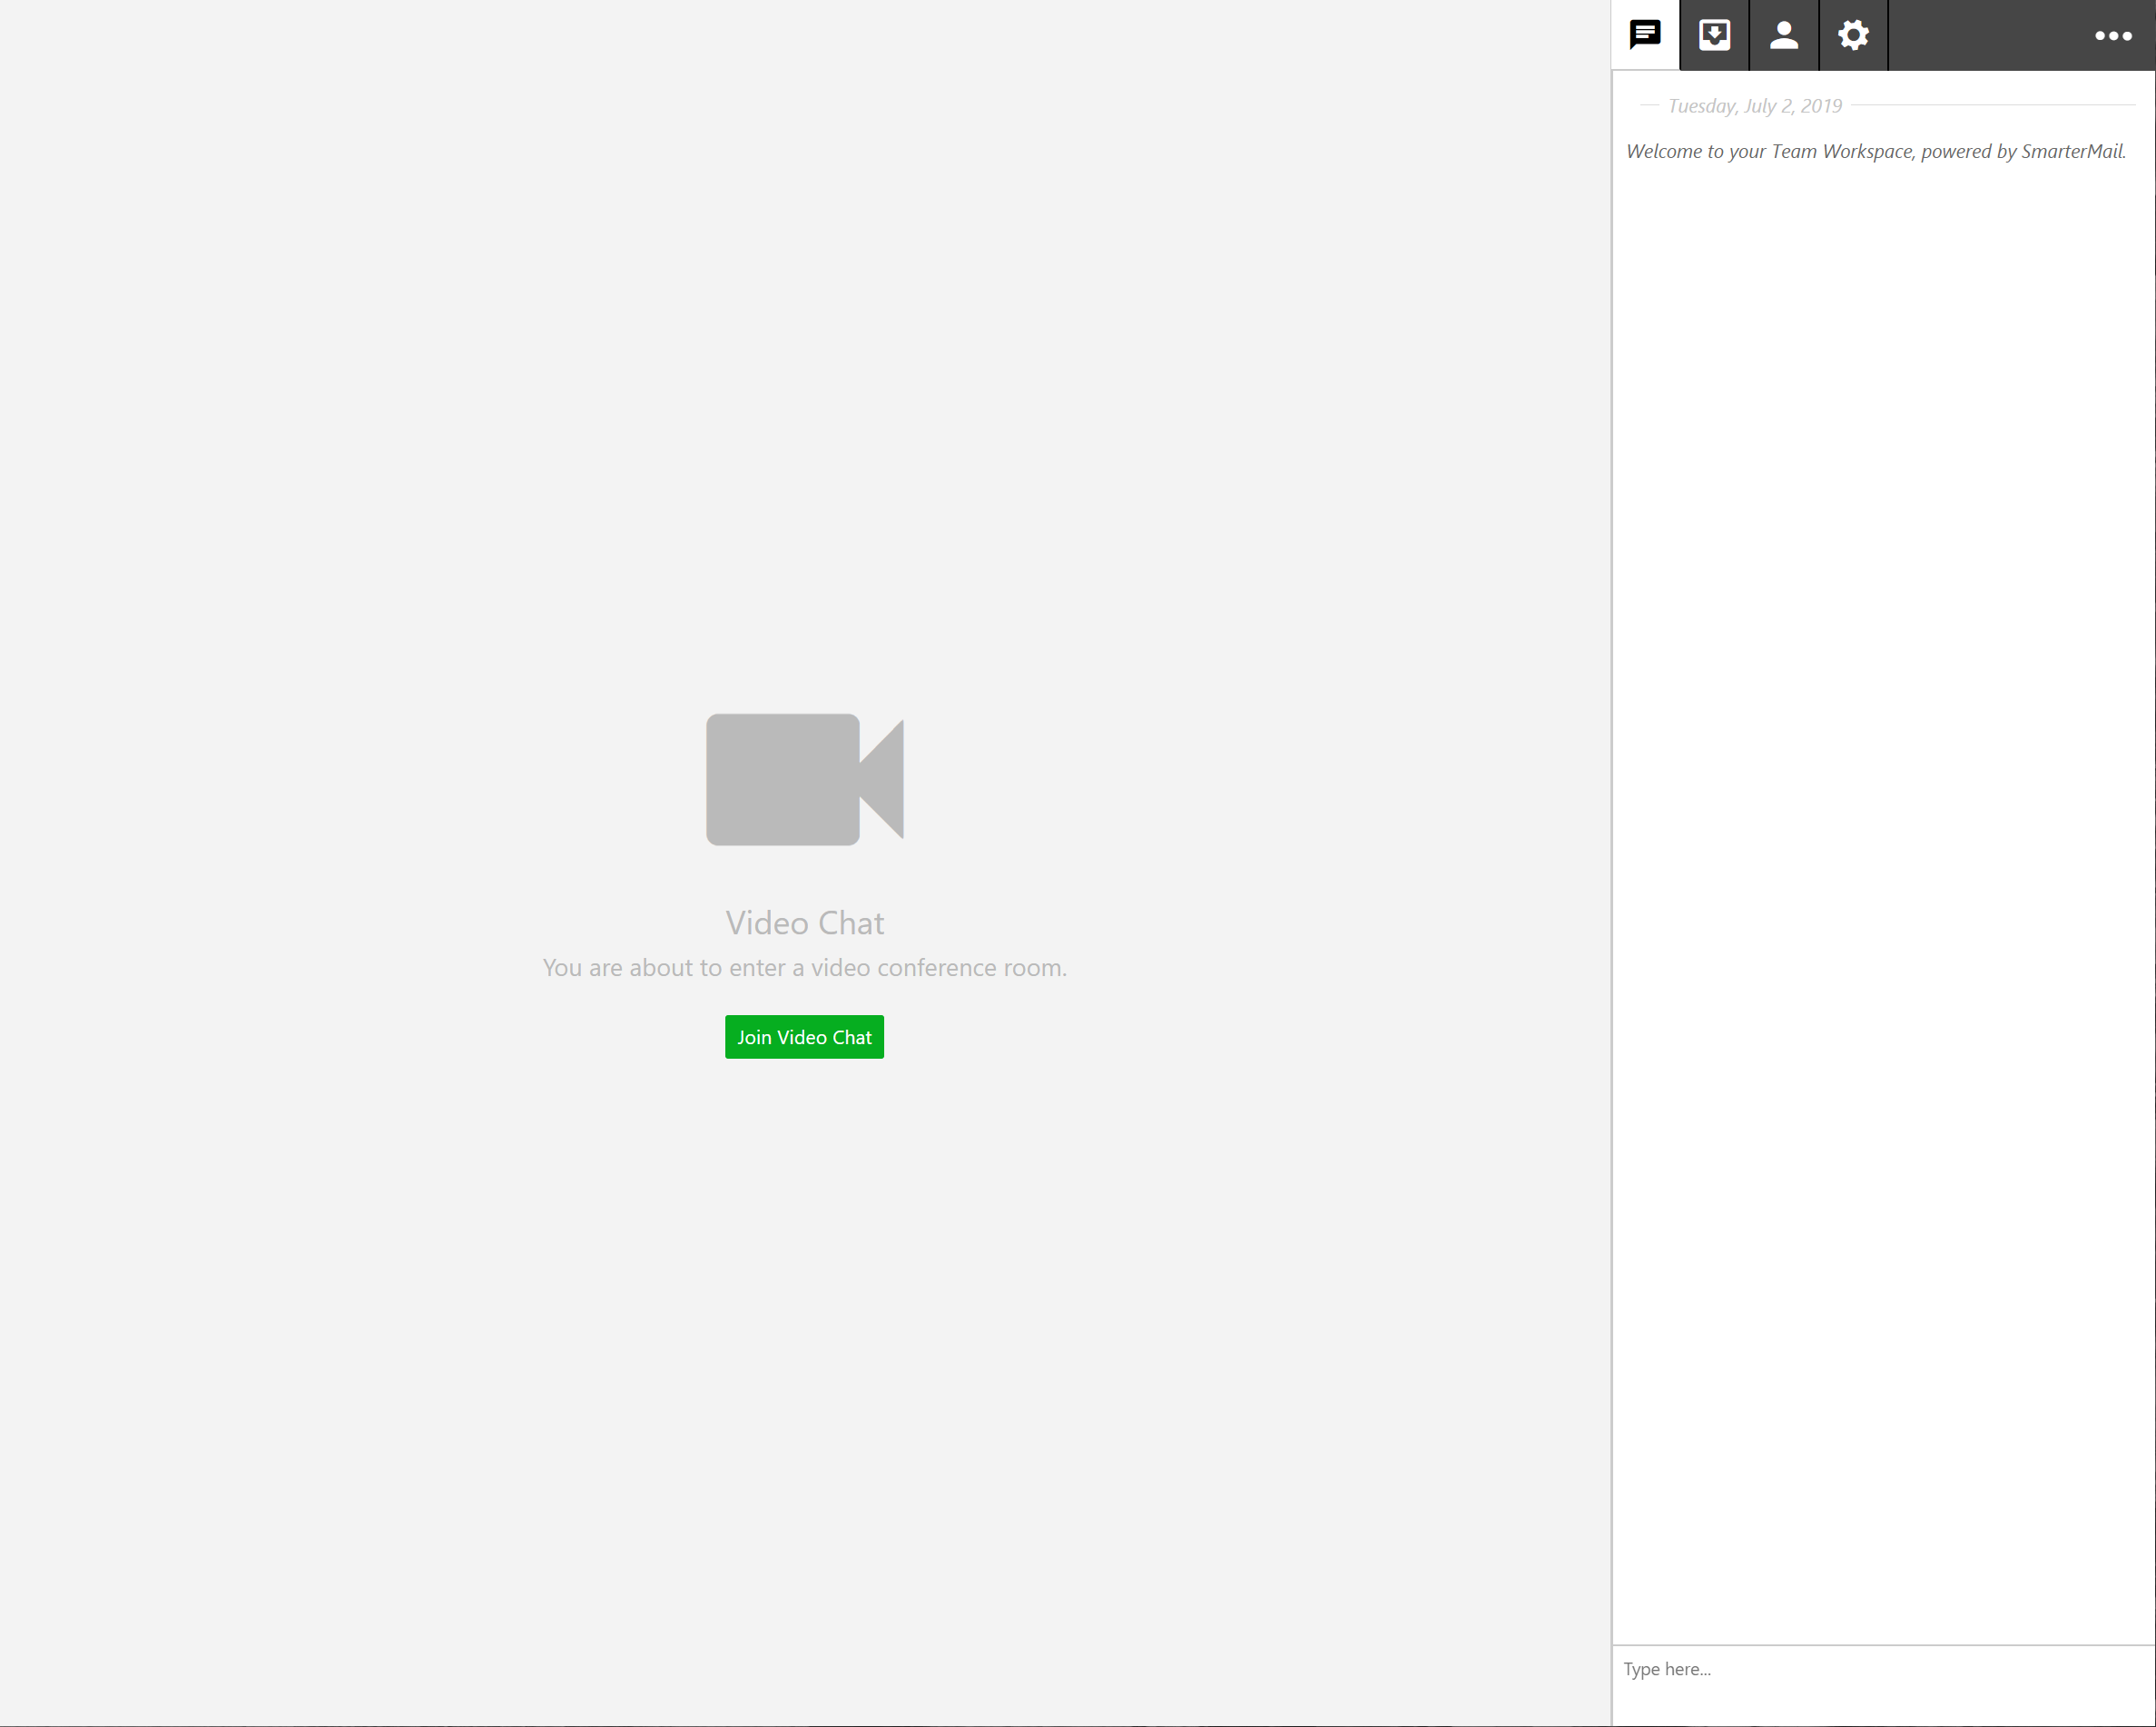Click the 'Tuesday, July 2, 2019' date separator
Screen dimensions: 2156x1727
[x=1754, y=106]
